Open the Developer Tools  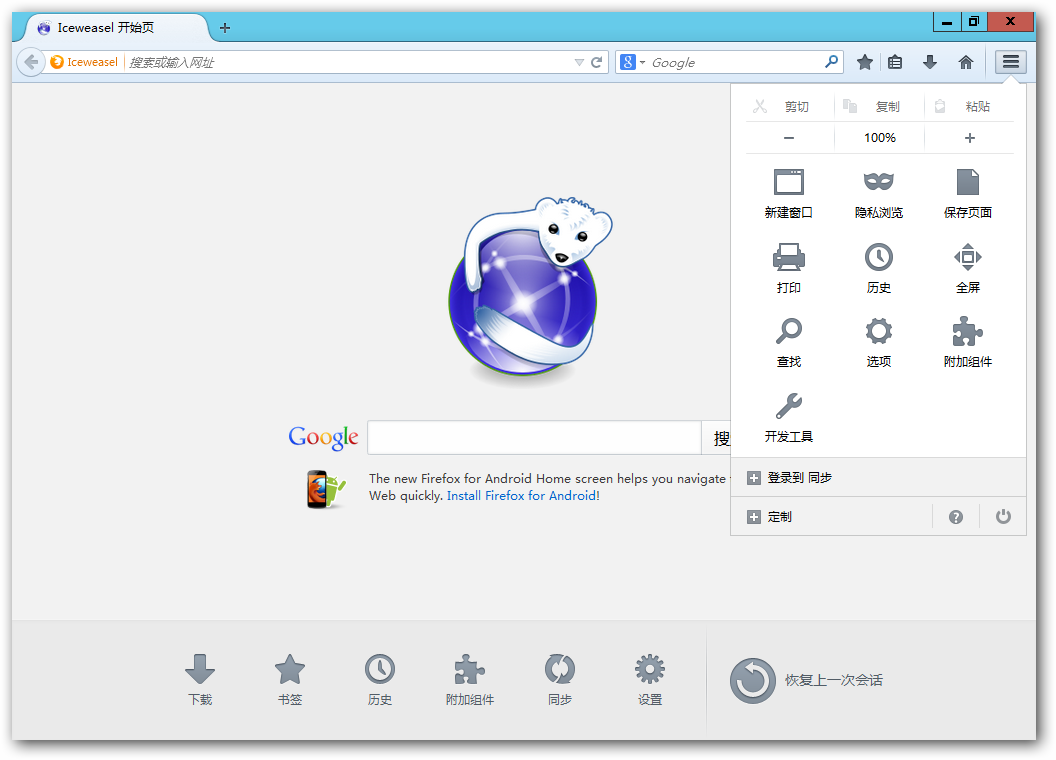788,416
